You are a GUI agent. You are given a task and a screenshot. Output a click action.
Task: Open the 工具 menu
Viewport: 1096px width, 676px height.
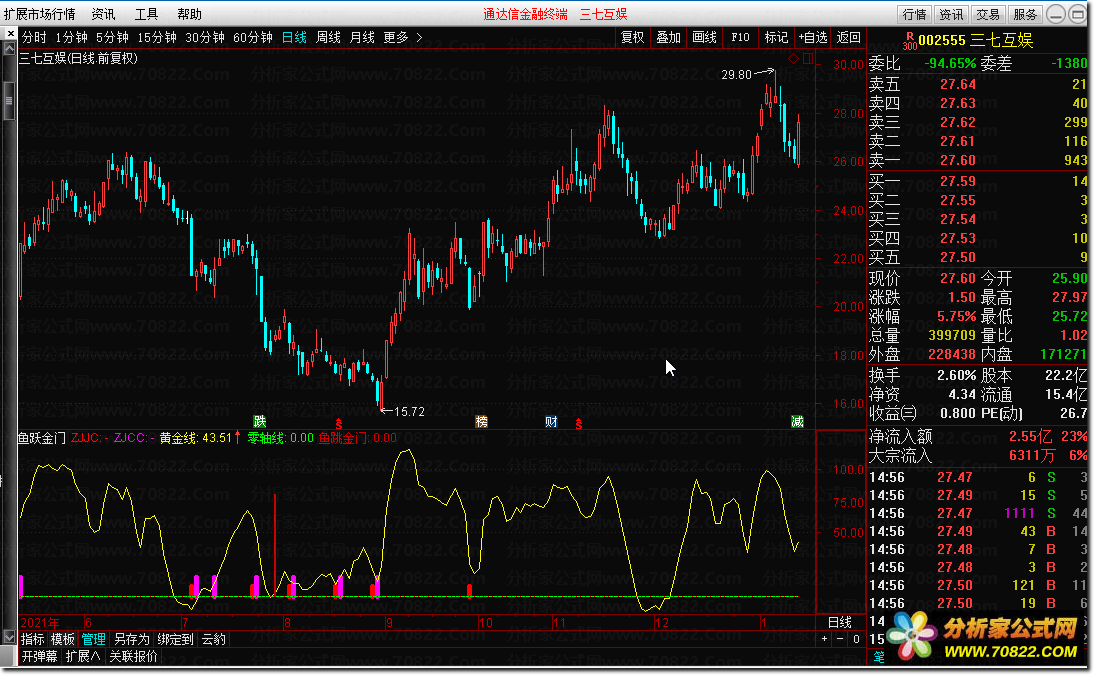146,14
